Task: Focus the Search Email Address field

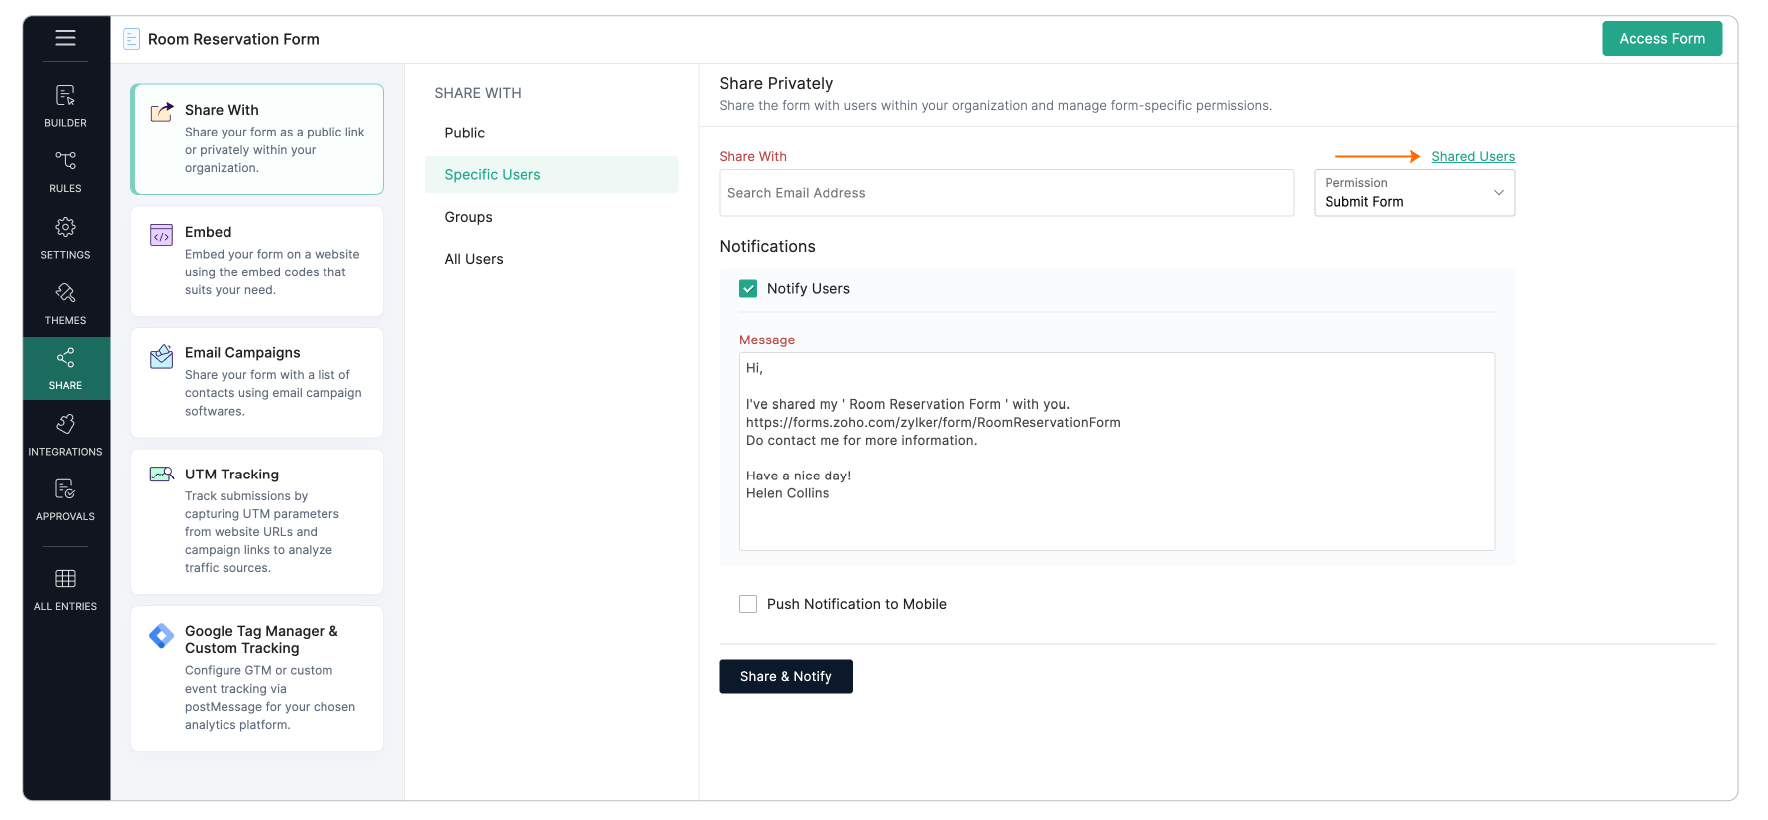Action: click(1006, 193)
